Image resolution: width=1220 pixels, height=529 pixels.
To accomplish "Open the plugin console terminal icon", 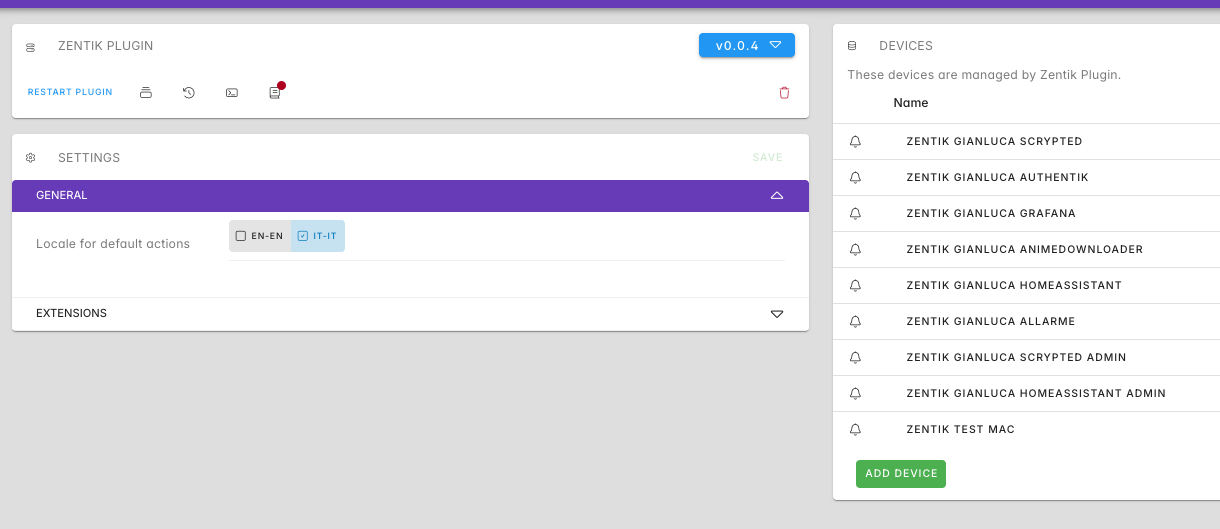I will 232,93.
